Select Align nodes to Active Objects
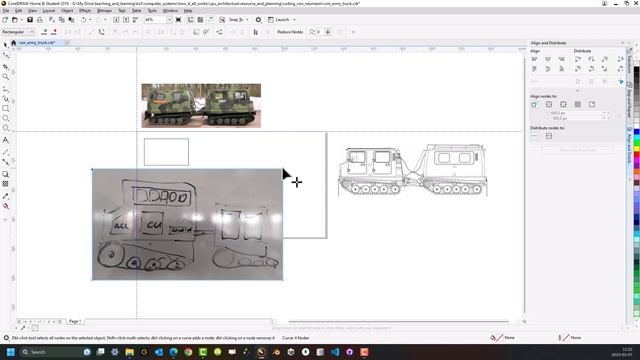Viewport: 640px width, 360px height. click(534, 104)
